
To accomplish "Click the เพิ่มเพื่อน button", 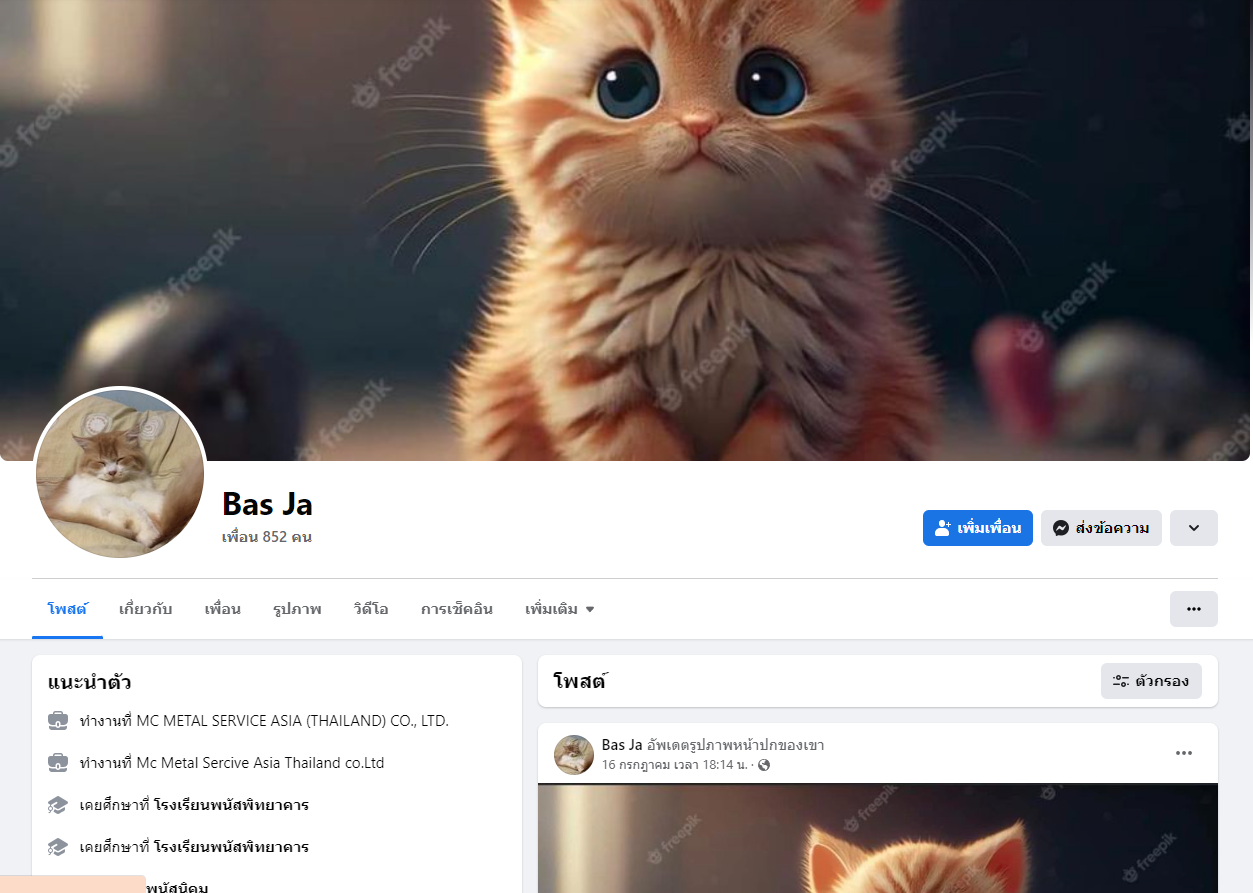I will (x=978, y=528).
